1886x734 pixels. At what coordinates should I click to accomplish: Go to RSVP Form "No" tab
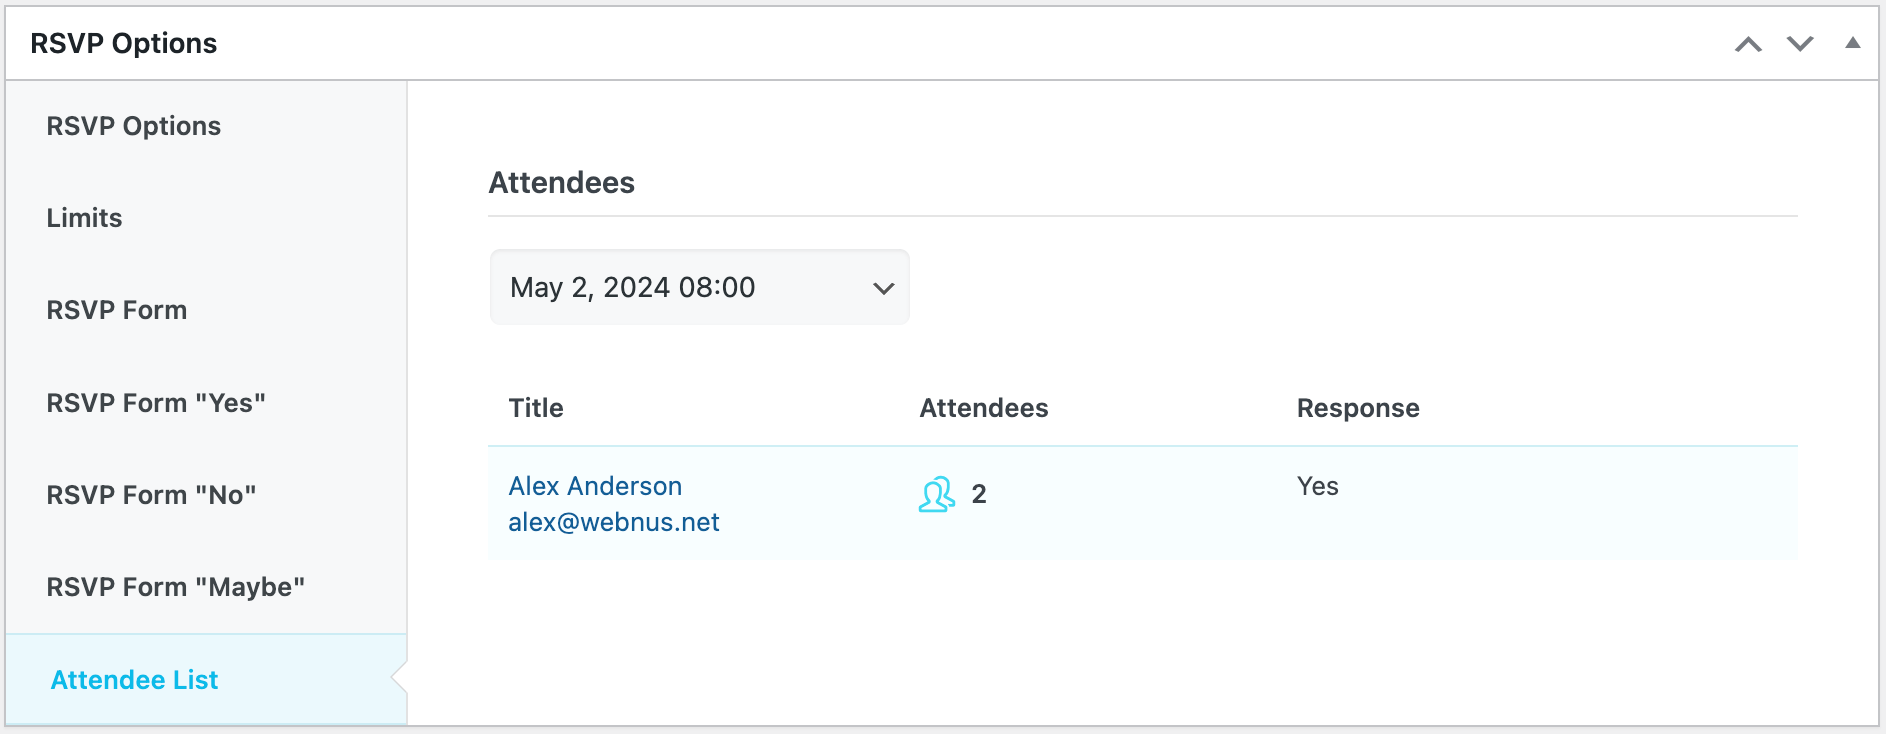click(152, 495)
